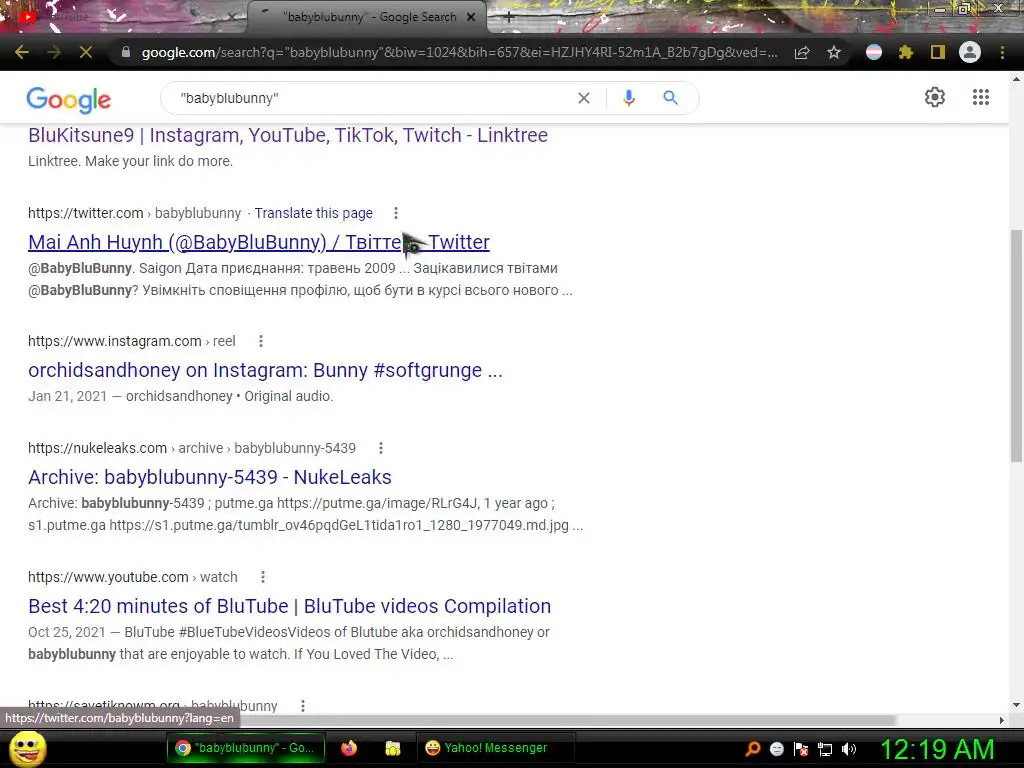Viewport: 1024px width, 768px height.
Task: Bookmark this page with the star icon
Action: (833, 52)
